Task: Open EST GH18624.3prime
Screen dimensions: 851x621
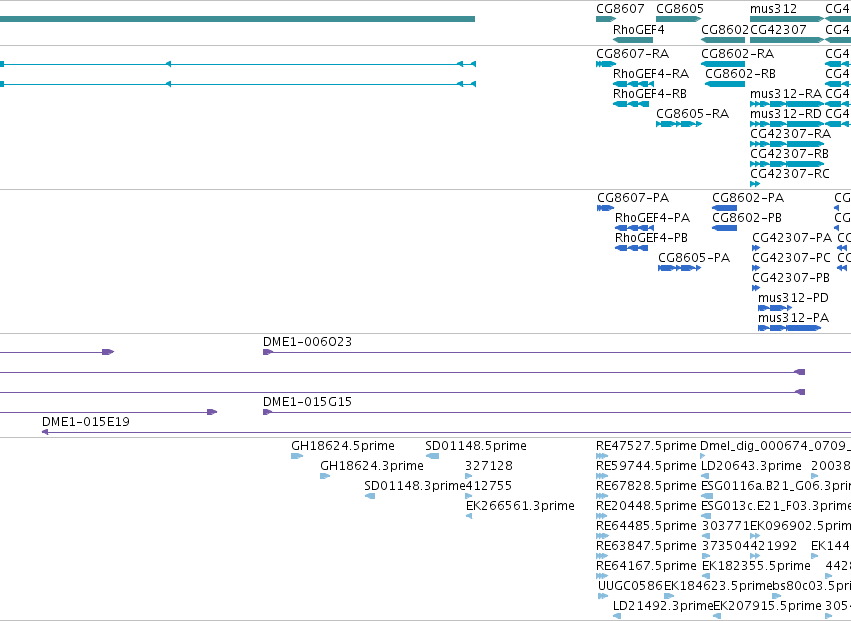Action: tap(372, 466)
